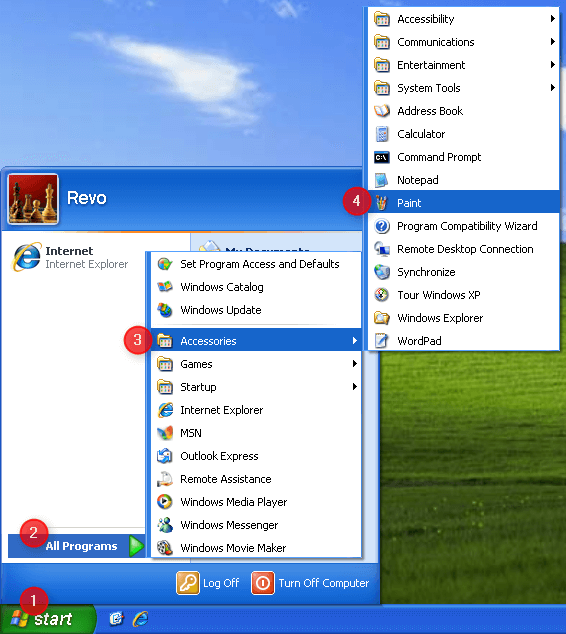Expand the Games submenu arrow

355,363
